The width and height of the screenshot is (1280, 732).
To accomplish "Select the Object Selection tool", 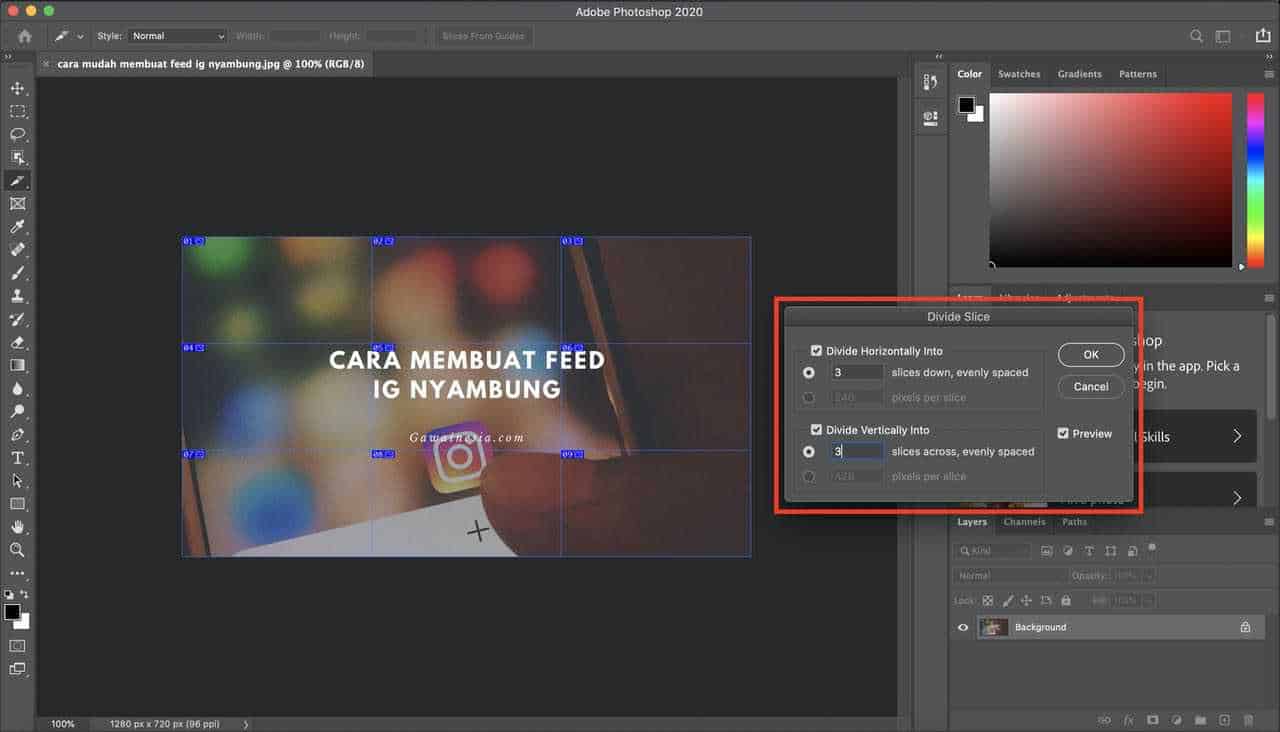I will click(17, 158).
